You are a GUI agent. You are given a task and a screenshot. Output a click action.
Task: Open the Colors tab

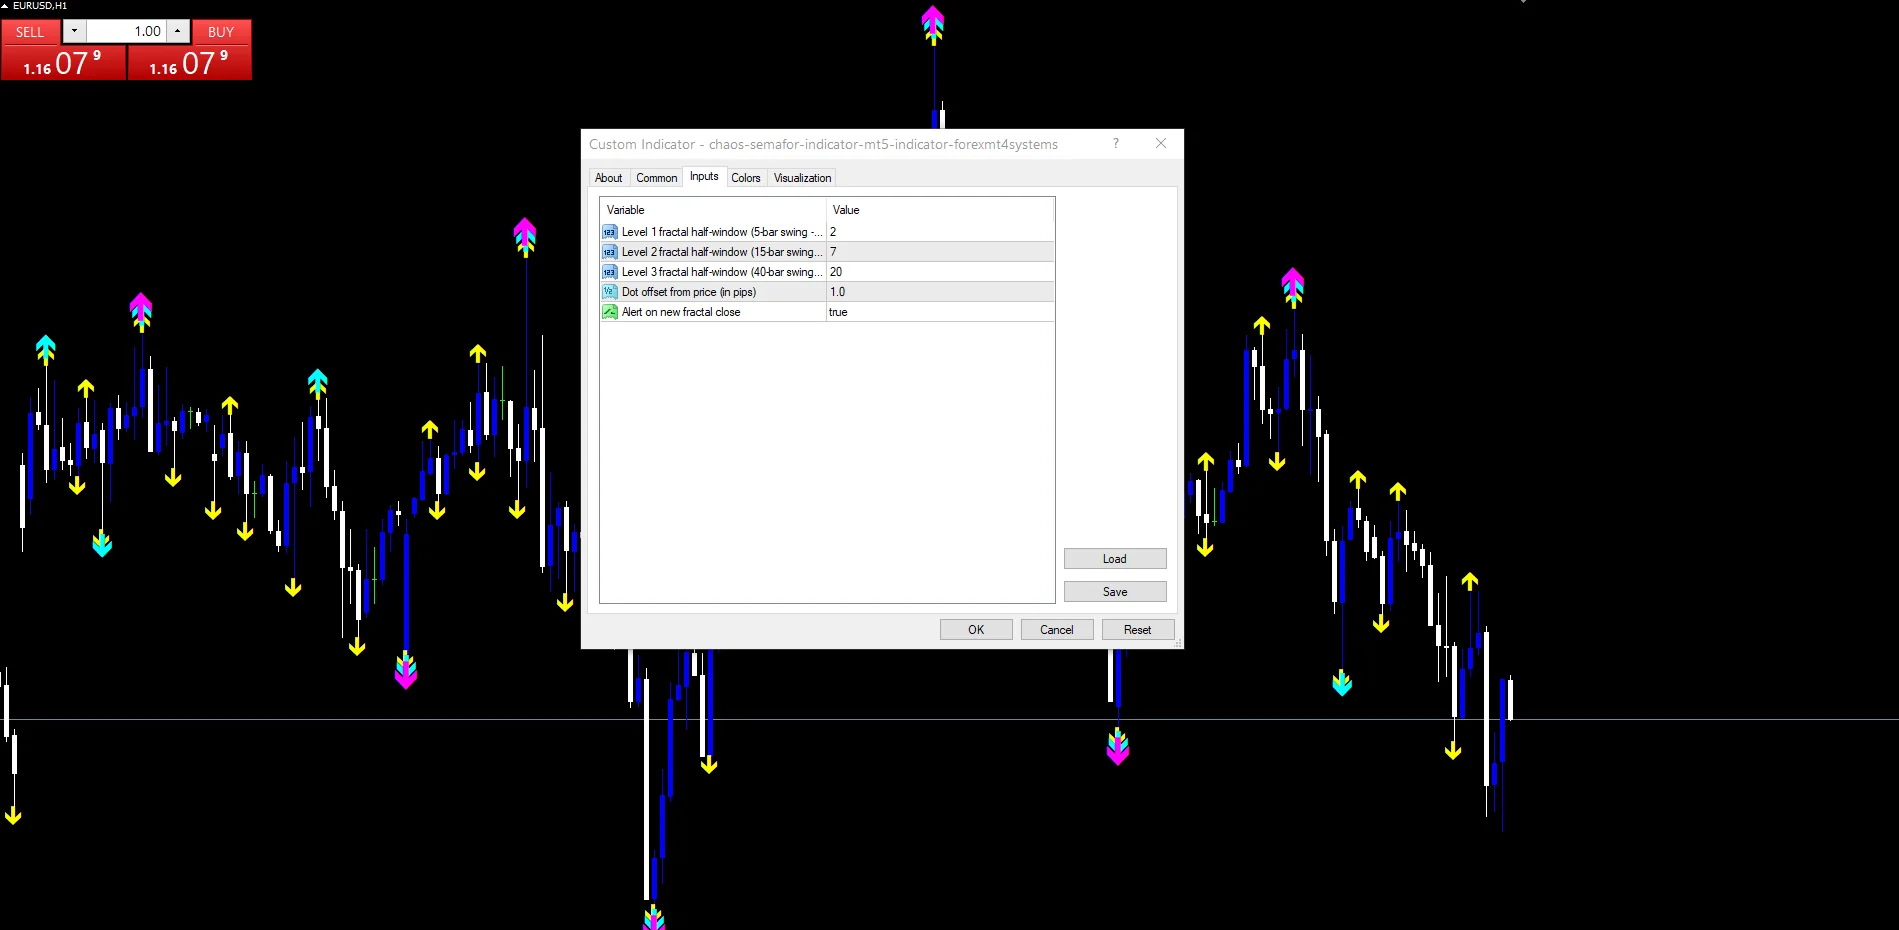tap(746, 178)
